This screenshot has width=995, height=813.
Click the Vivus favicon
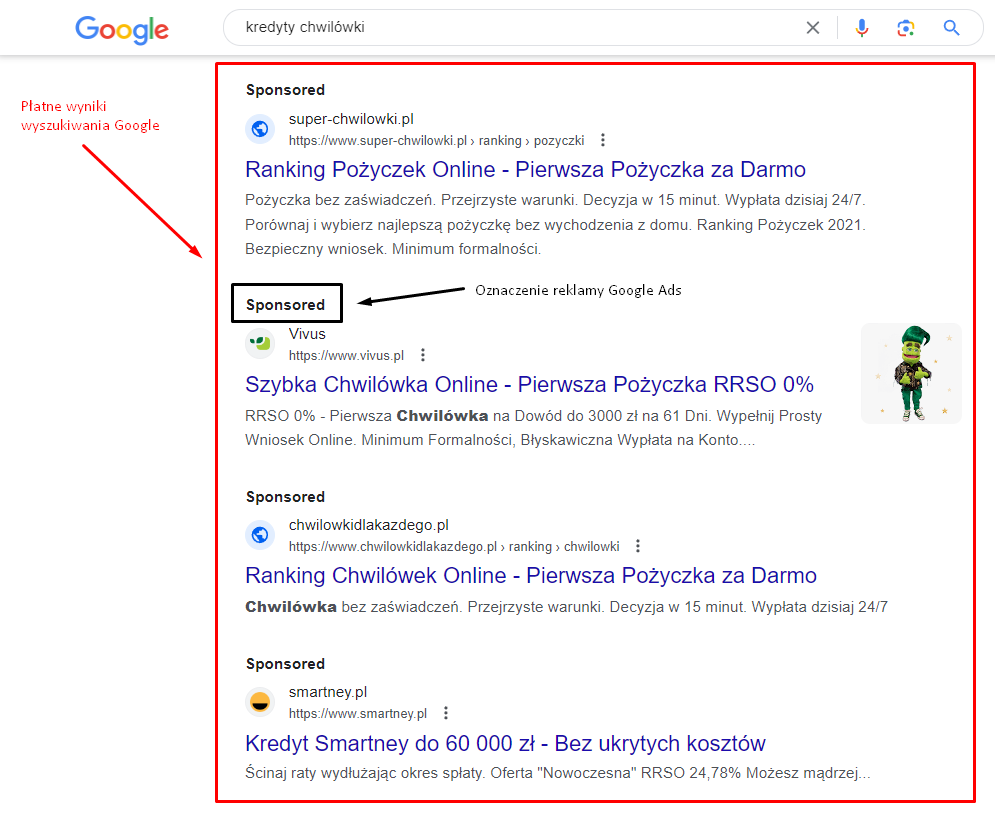[x=260, y=343]
